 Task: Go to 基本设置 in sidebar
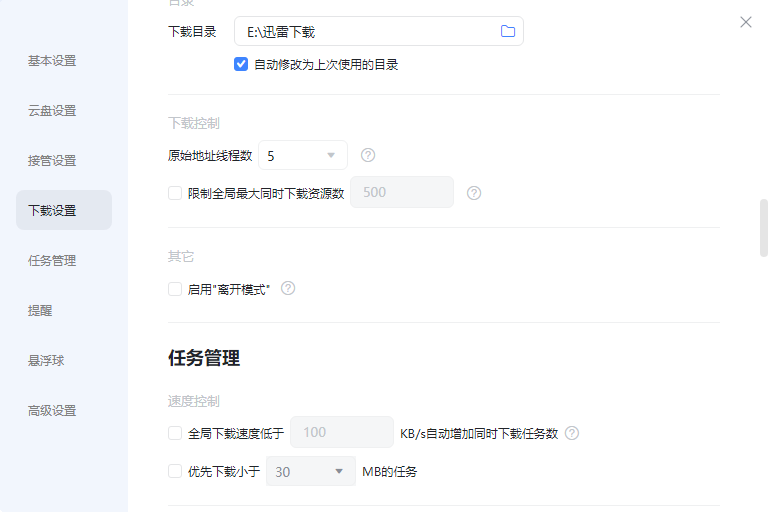click(x=52, y=61)
